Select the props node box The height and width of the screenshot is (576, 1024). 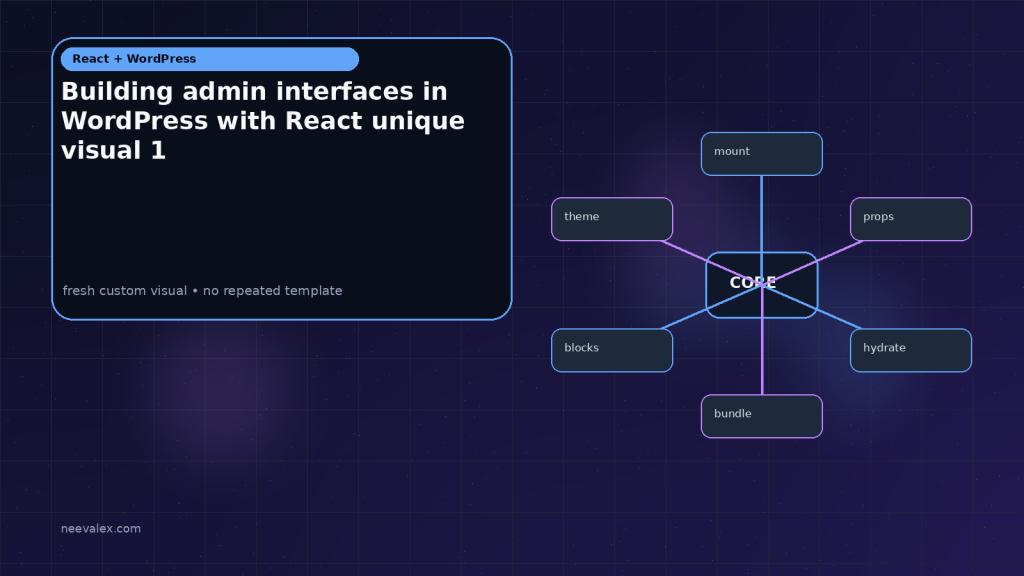(x=911, y=219)
